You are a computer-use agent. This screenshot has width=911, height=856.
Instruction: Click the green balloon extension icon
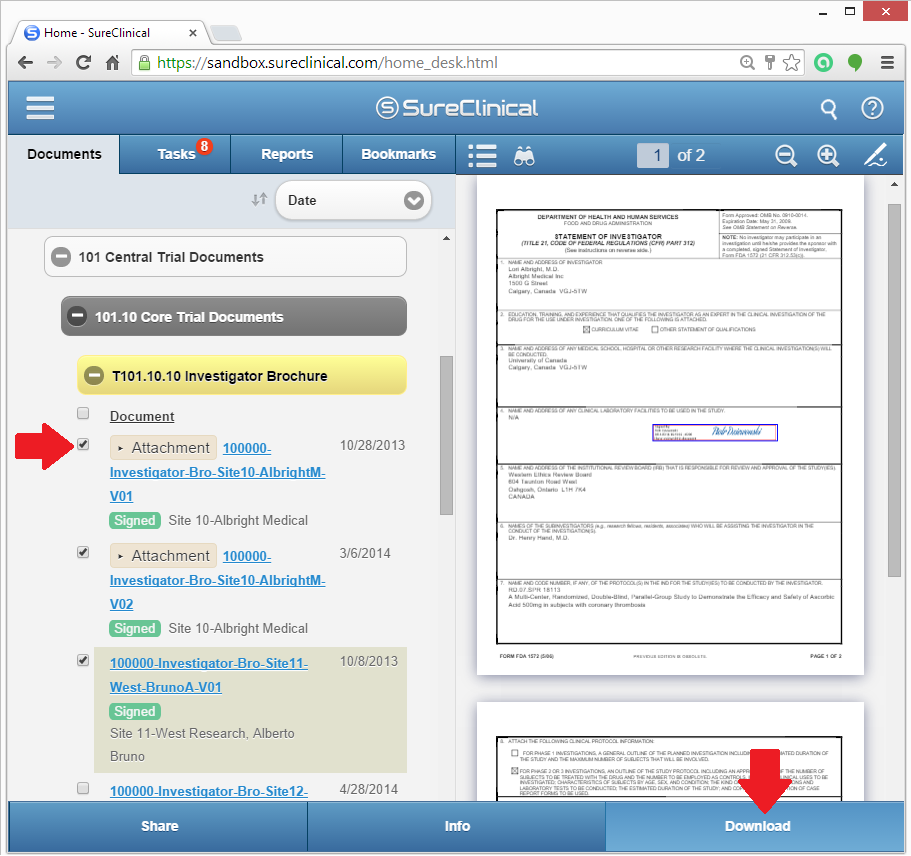pos(855,63)
